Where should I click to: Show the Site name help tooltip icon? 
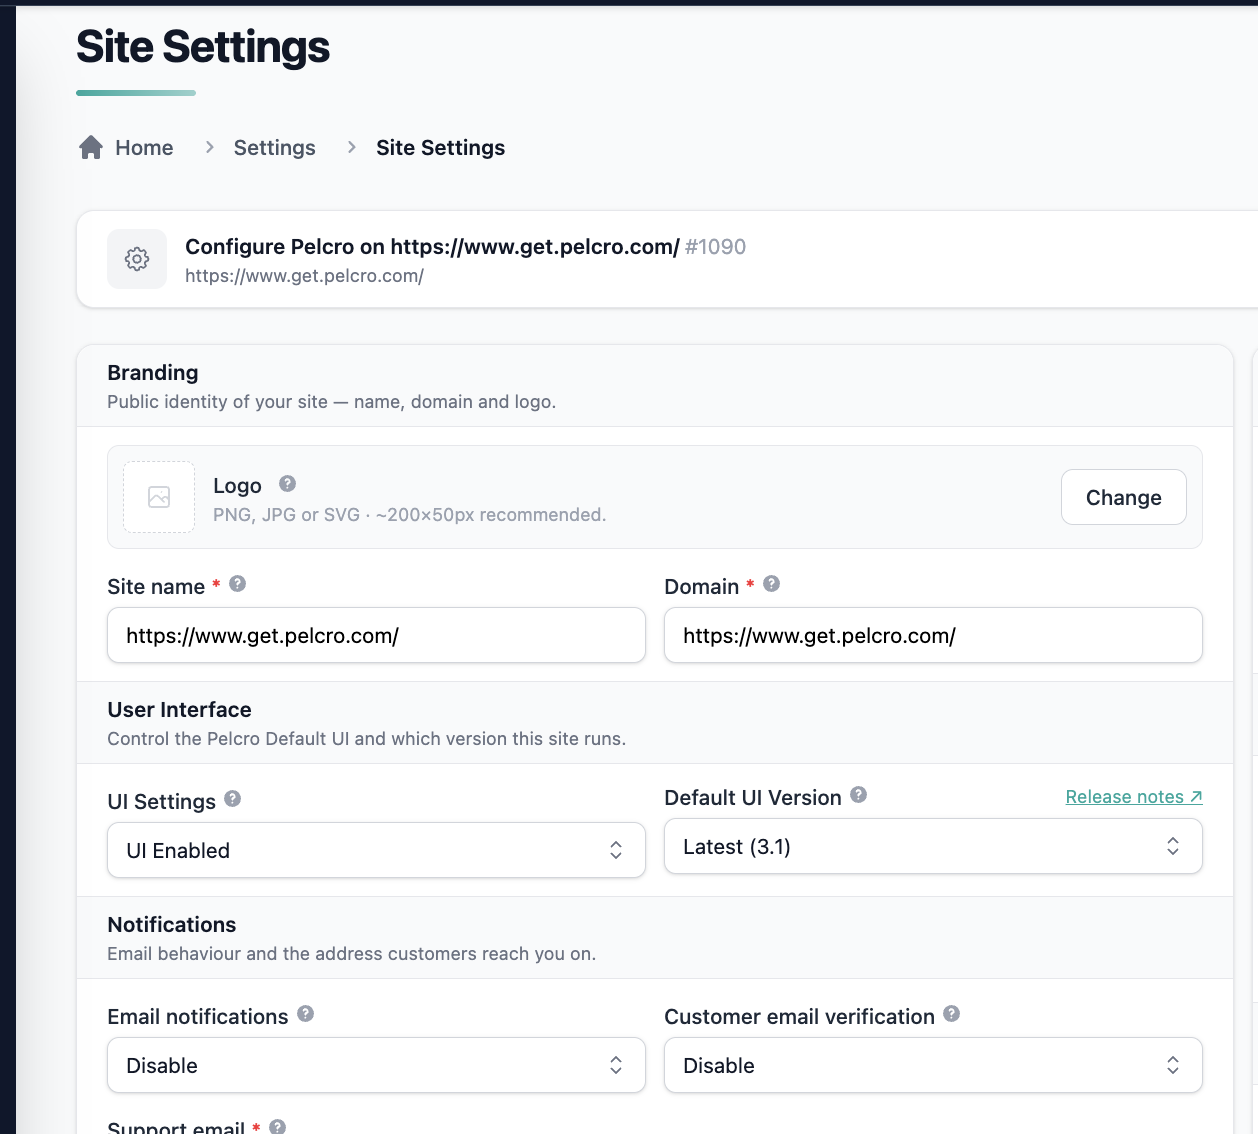click(x=237, y=584)
